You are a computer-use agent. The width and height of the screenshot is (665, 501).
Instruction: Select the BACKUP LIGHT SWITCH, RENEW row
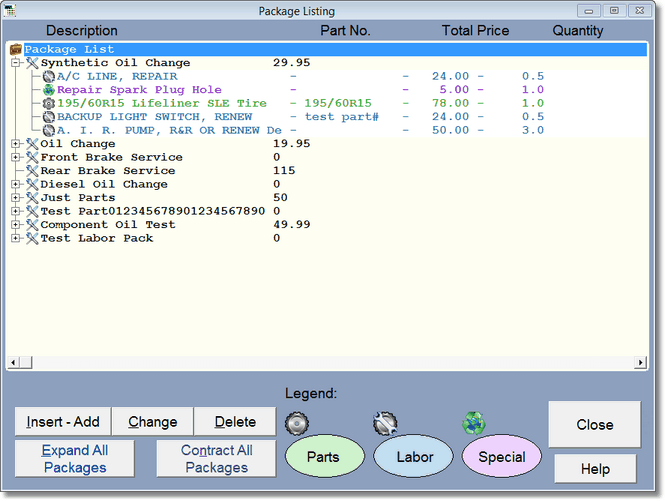(x=328, y=117)
